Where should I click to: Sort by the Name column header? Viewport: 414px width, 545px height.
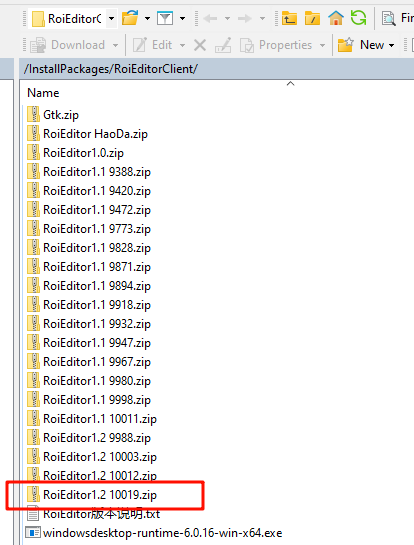coord(43,93)
